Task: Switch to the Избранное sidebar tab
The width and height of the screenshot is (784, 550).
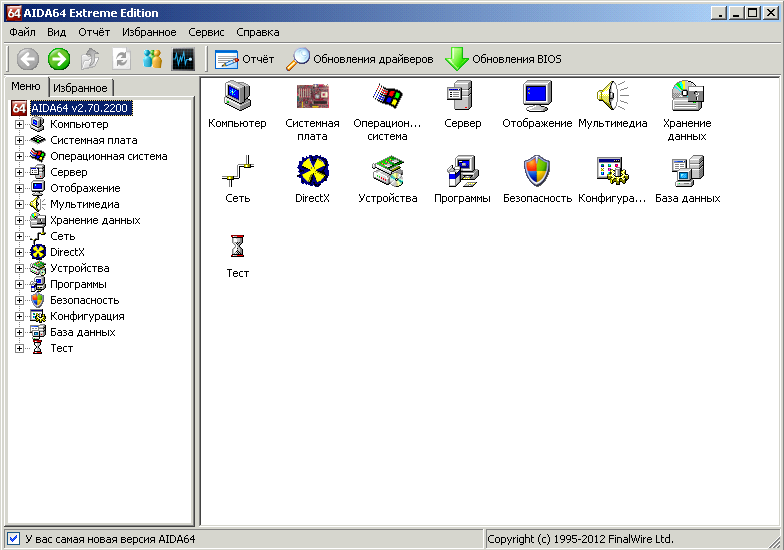Action: coord(80,88)
